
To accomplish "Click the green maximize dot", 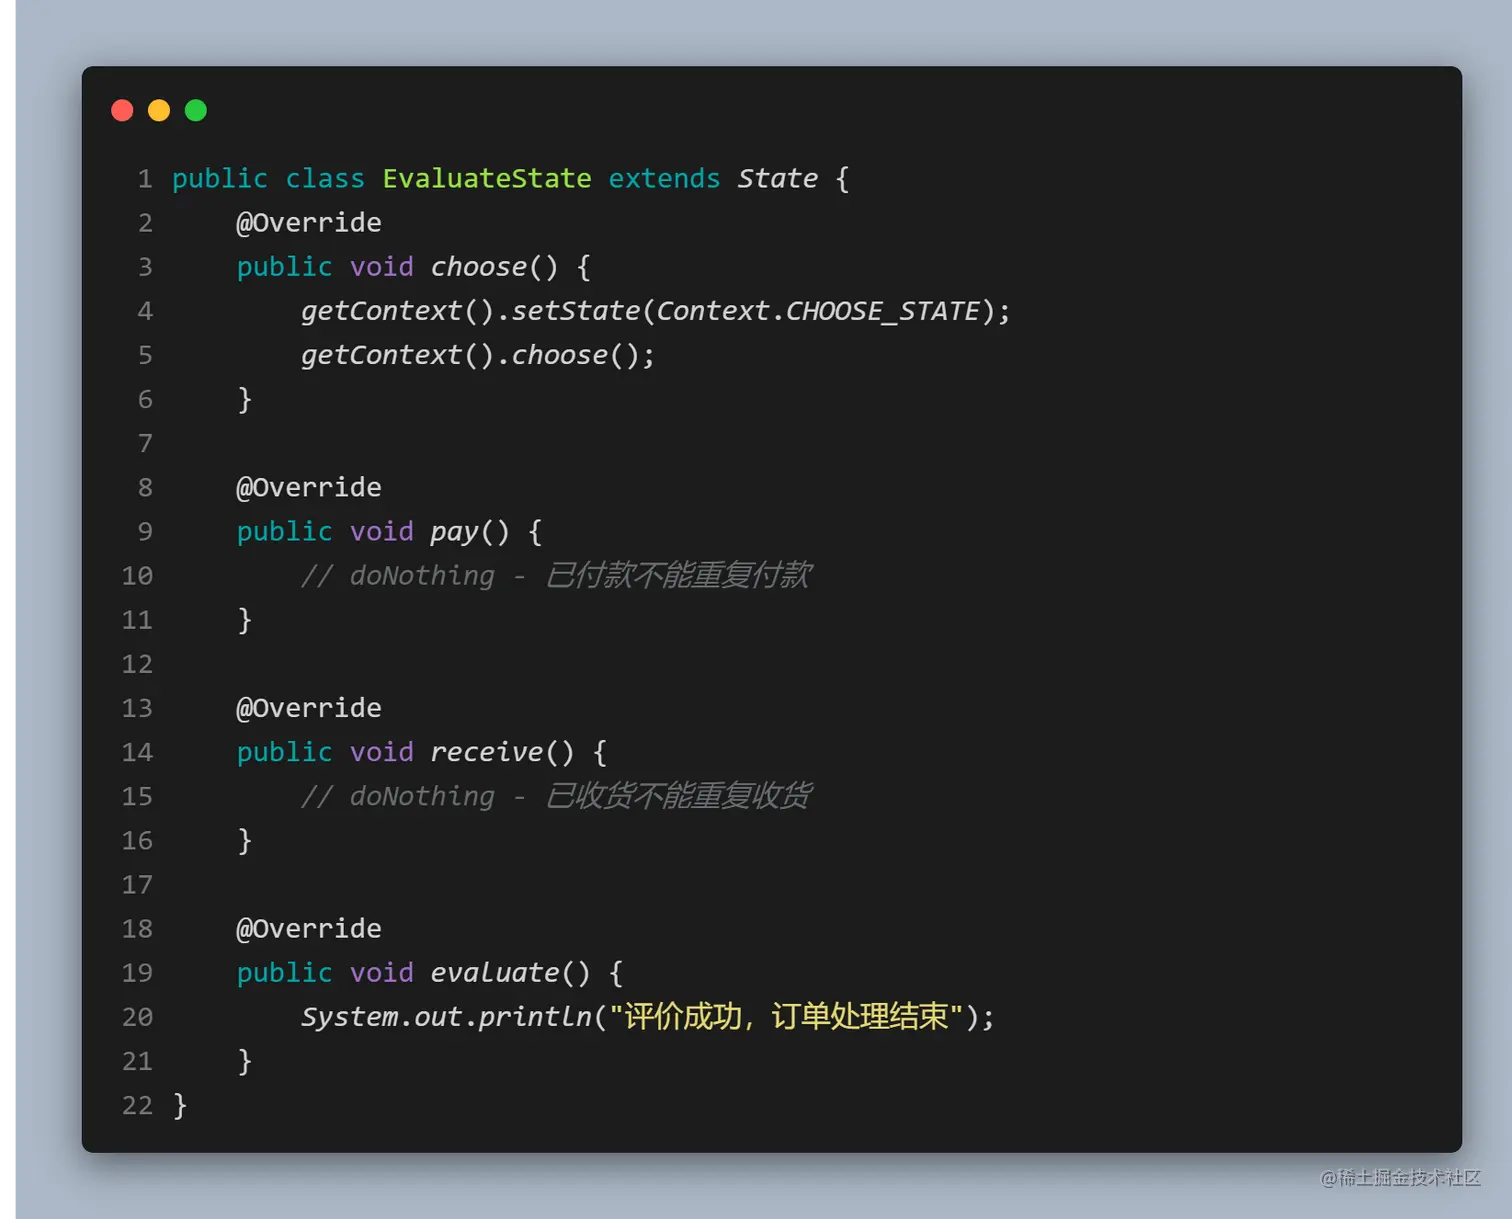I will (x=196, y=110).
